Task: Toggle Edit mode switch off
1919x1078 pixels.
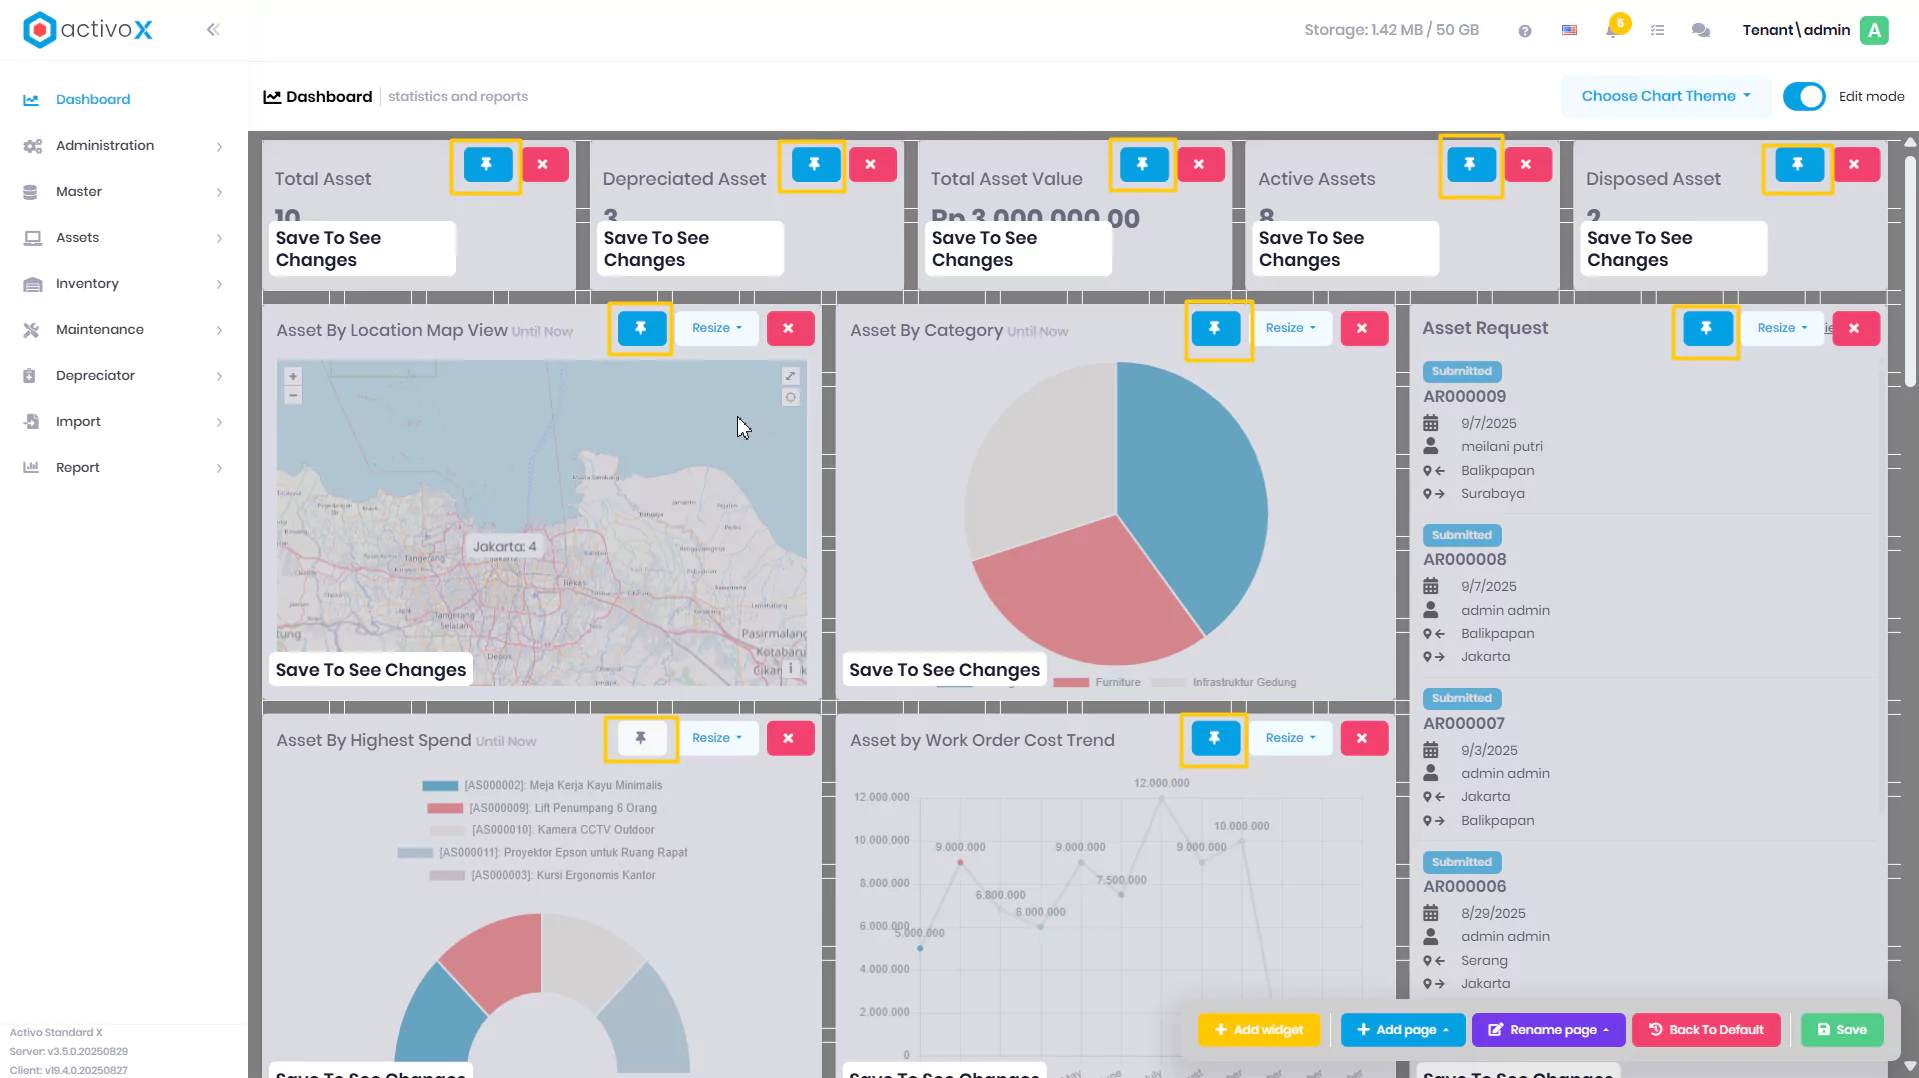Action: point(1804,97)
